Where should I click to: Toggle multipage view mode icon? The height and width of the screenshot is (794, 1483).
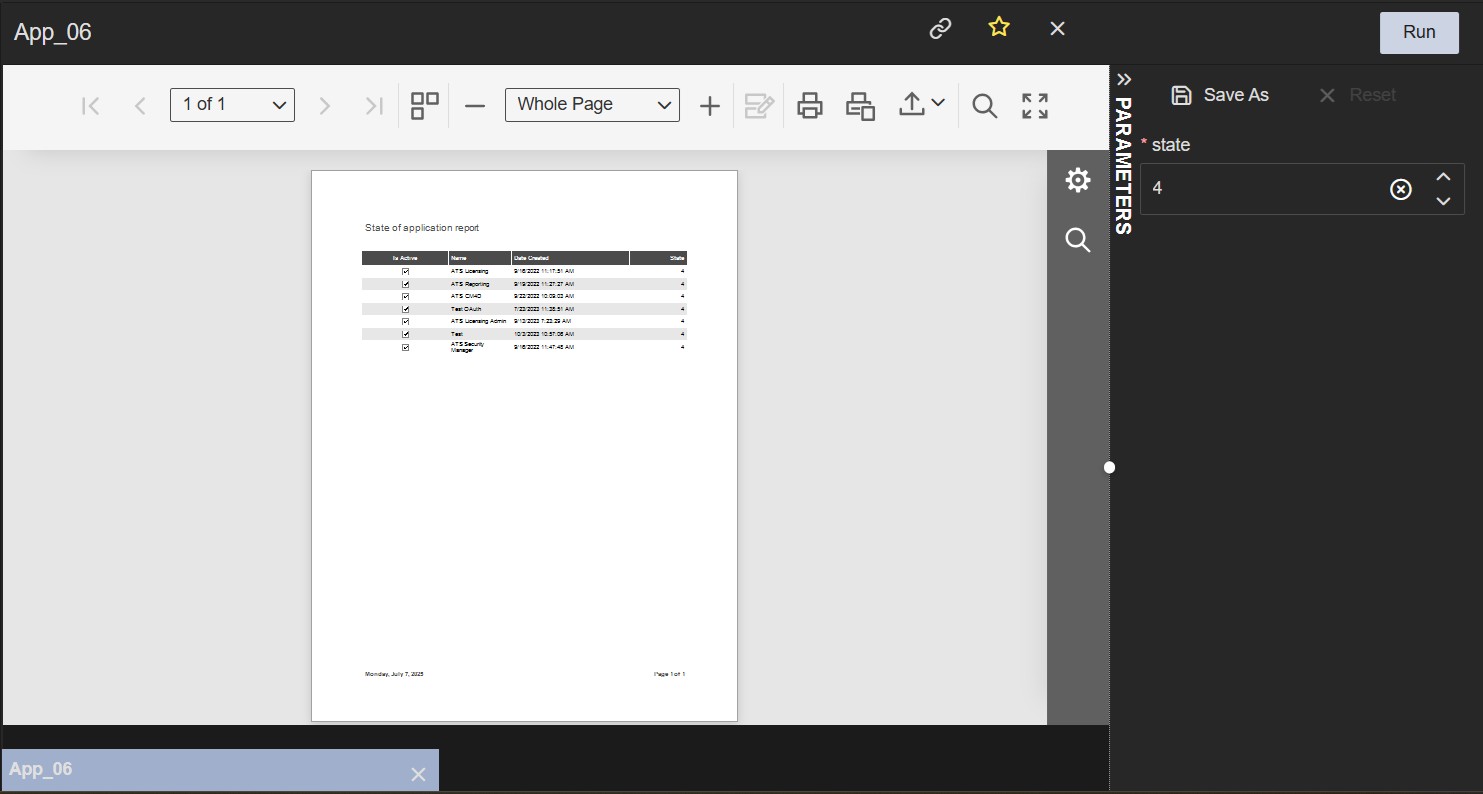[x=425, y=106]
